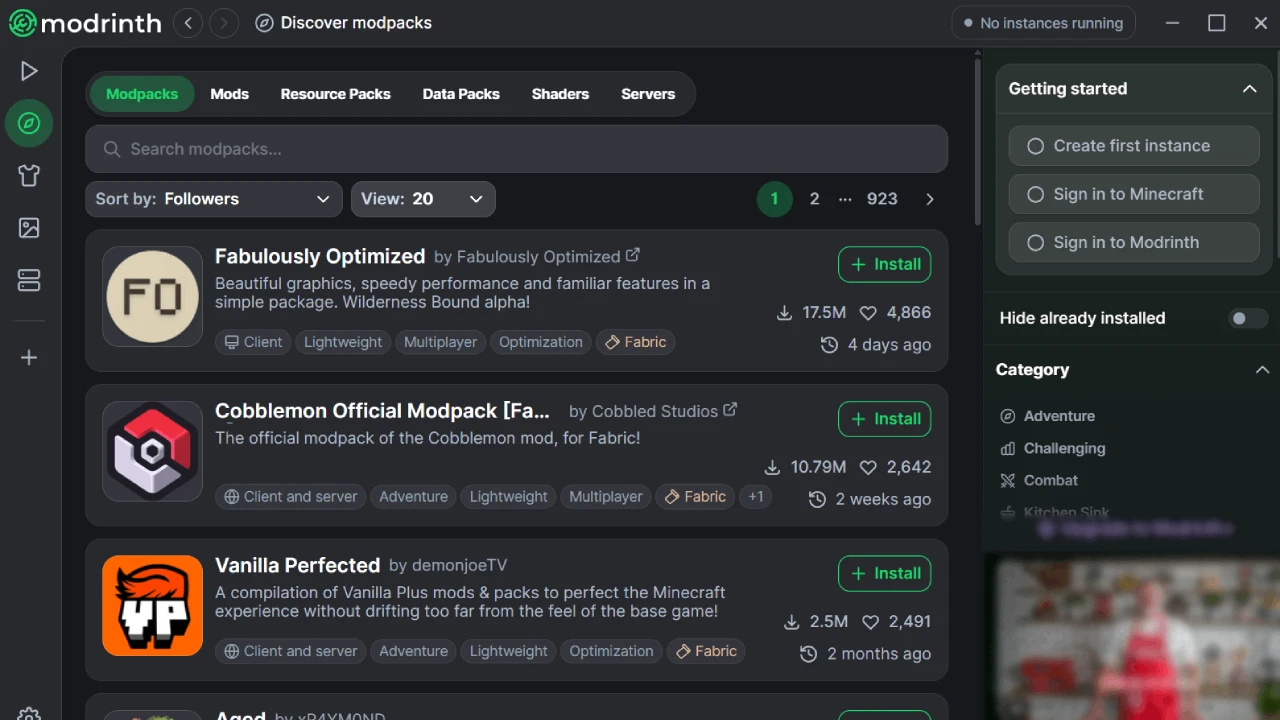
Task: Jump to page 923 of results
Action: (x=882, y=199)
